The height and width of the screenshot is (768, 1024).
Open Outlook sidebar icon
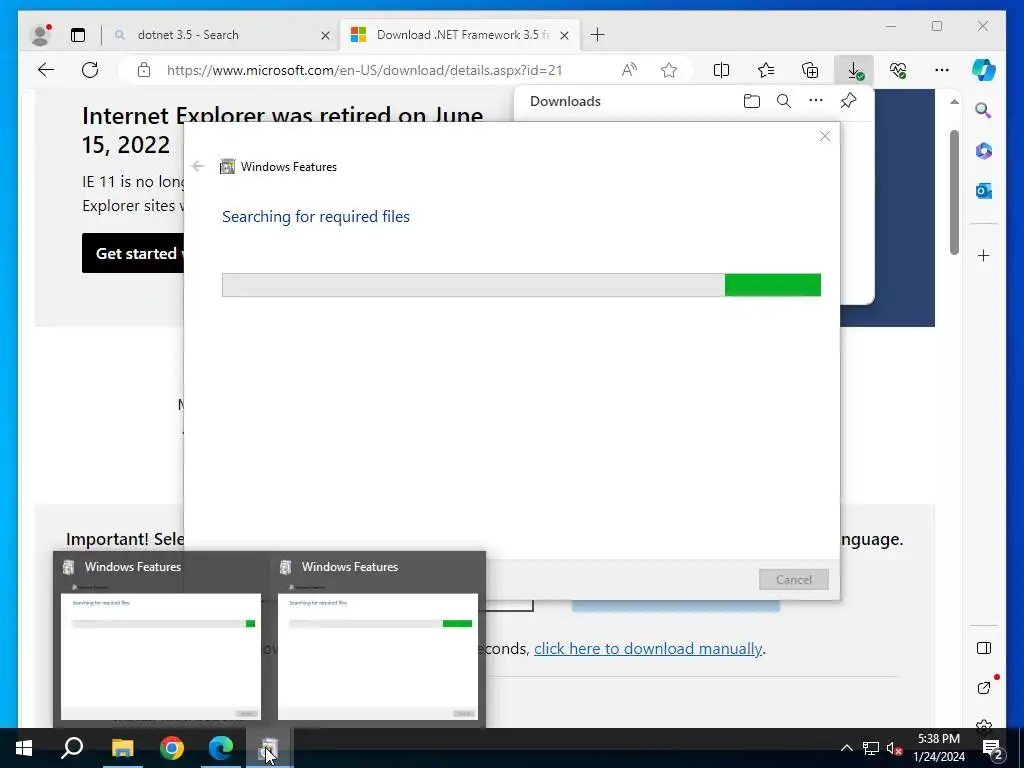point(984,191)
